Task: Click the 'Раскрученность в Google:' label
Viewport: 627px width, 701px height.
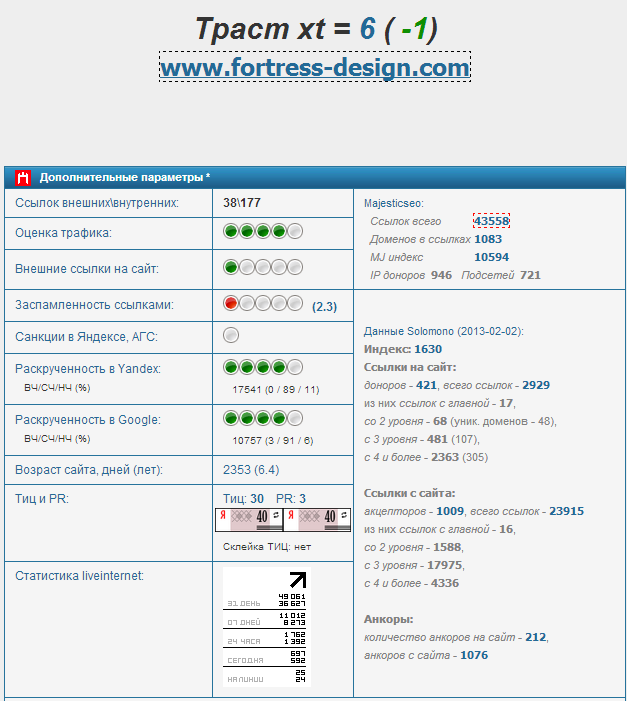Action: pyautogui.click(x=88, y=420)
